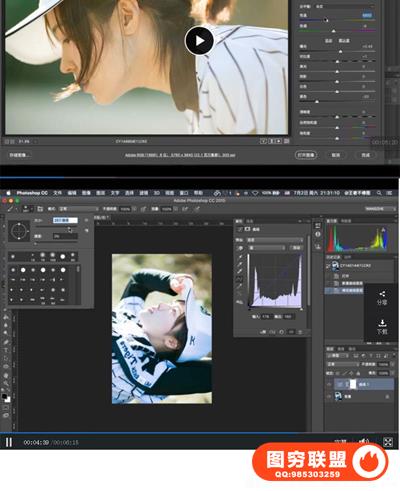Open the 文件 menu
Image resolution: width=400 pixels, height=491 pixels.
click(57, 193)
